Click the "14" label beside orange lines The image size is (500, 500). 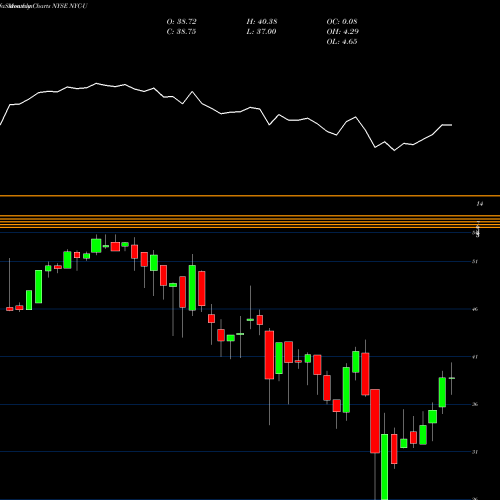(479, 203)
